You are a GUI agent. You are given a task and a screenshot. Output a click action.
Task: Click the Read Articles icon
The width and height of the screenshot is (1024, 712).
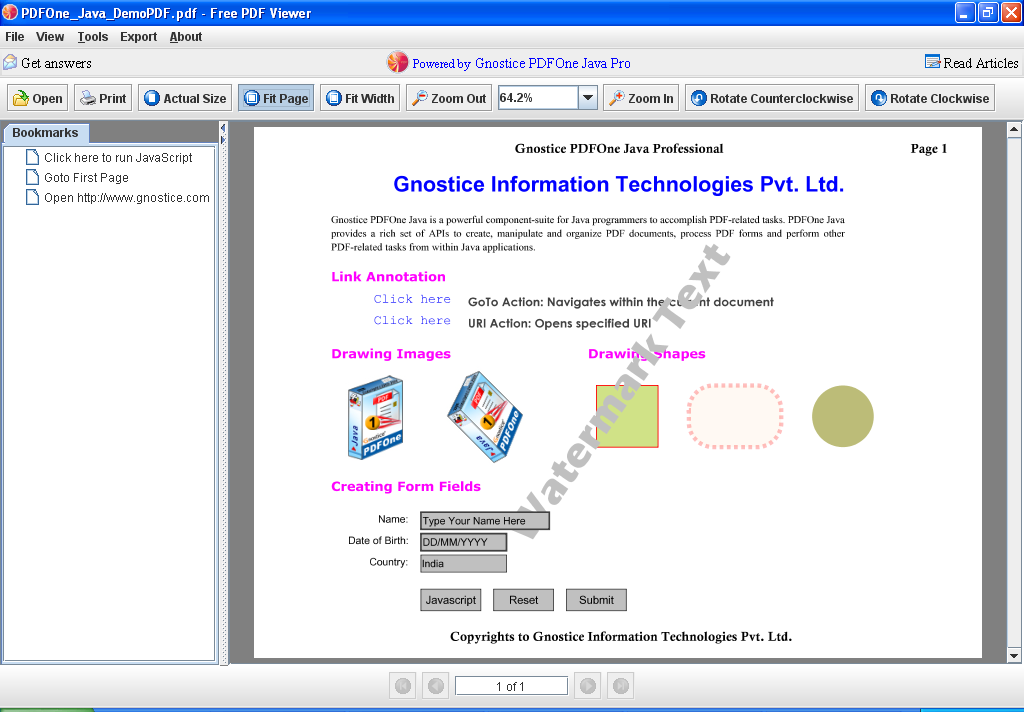(x=933, y=62)
